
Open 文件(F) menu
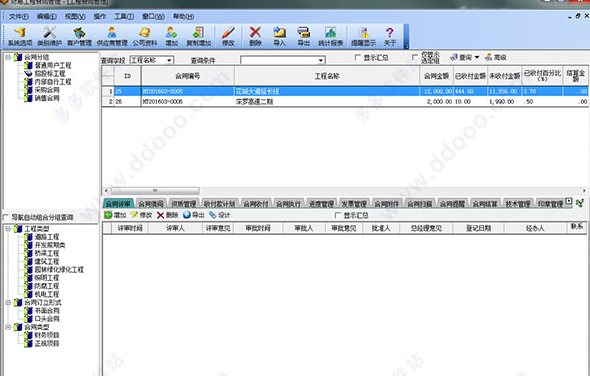pyautogui.click(x=18, y=17)
